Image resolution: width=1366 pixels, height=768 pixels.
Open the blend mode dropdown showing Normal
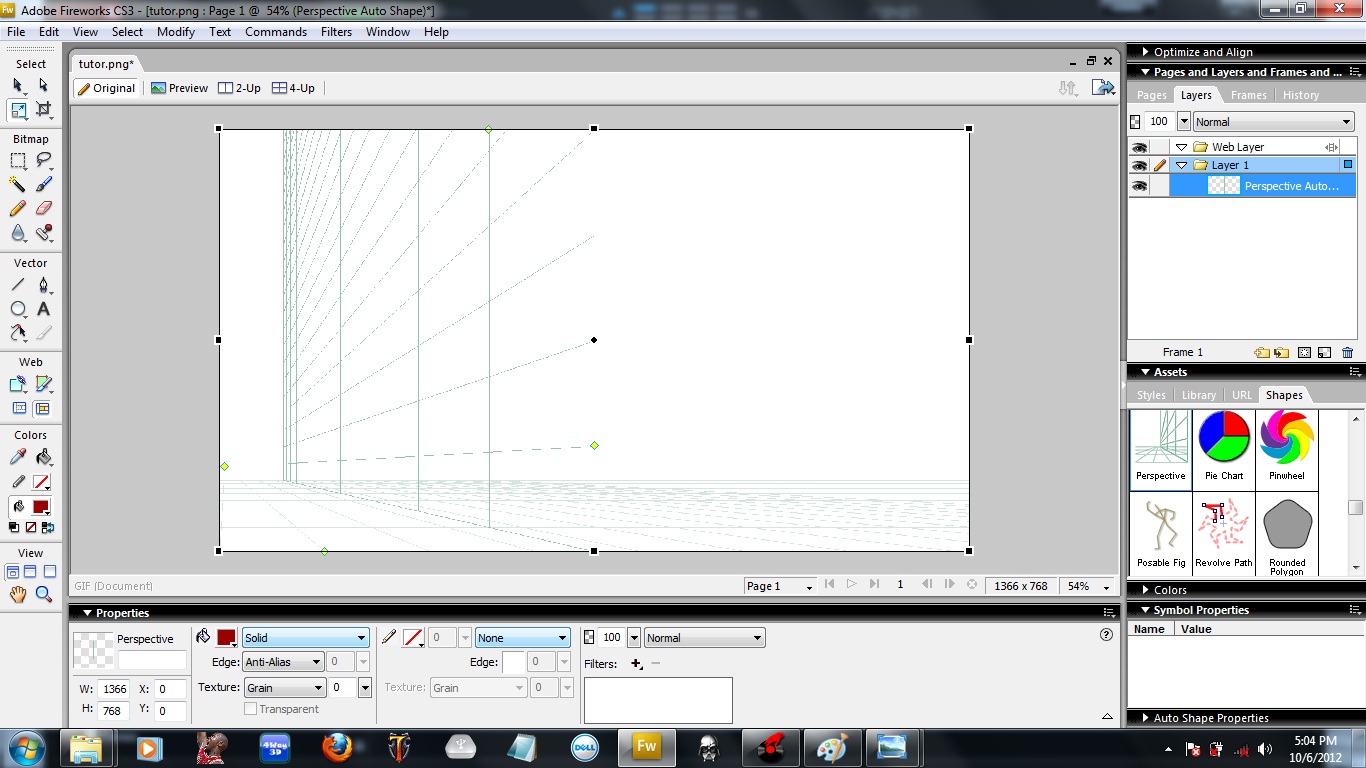[704, 637]
